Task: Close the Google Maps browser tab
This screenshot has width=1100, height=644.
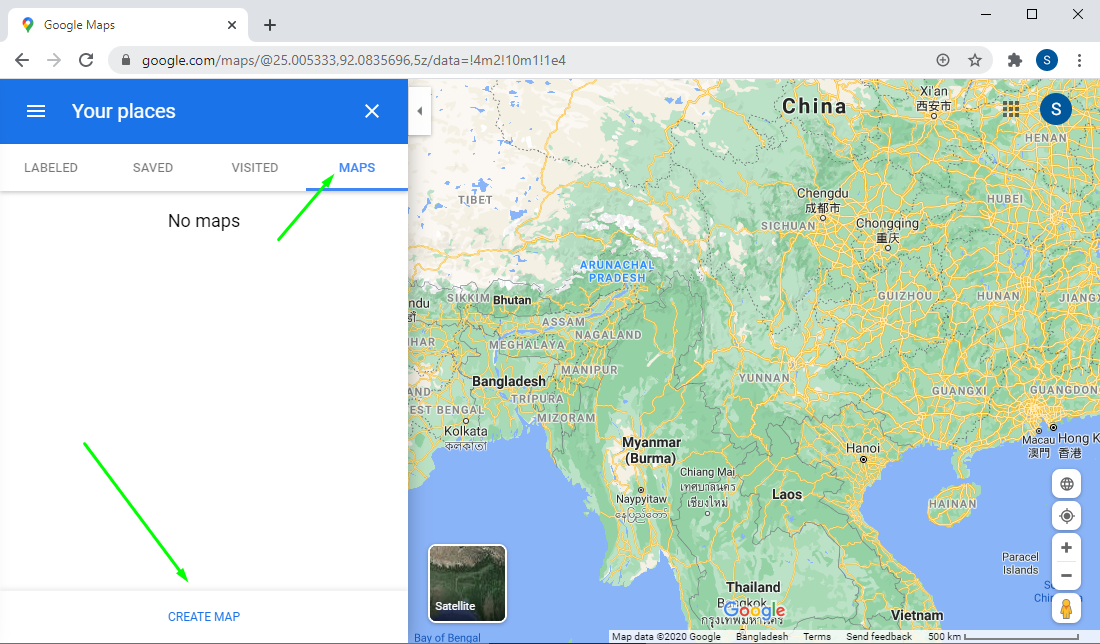Action: [232, 25]
